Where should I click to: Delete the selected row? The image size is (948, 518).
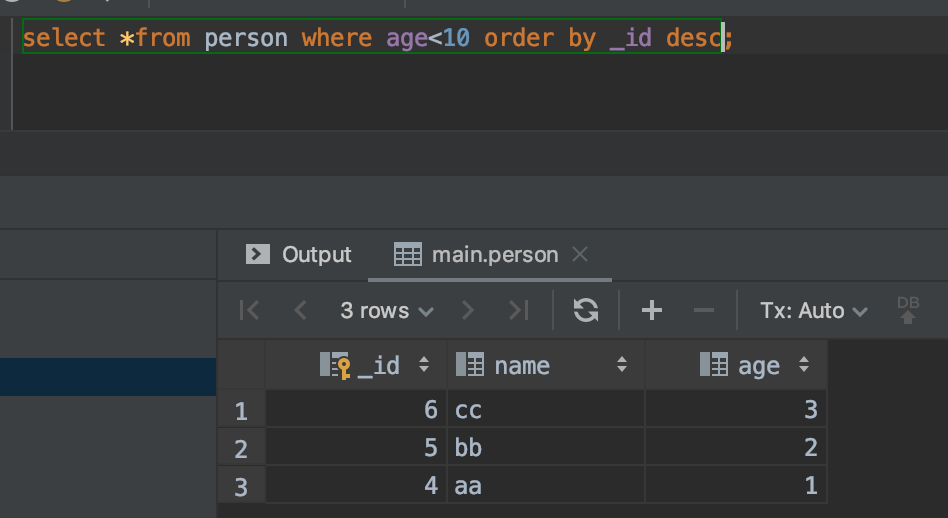tap(704, 311)
